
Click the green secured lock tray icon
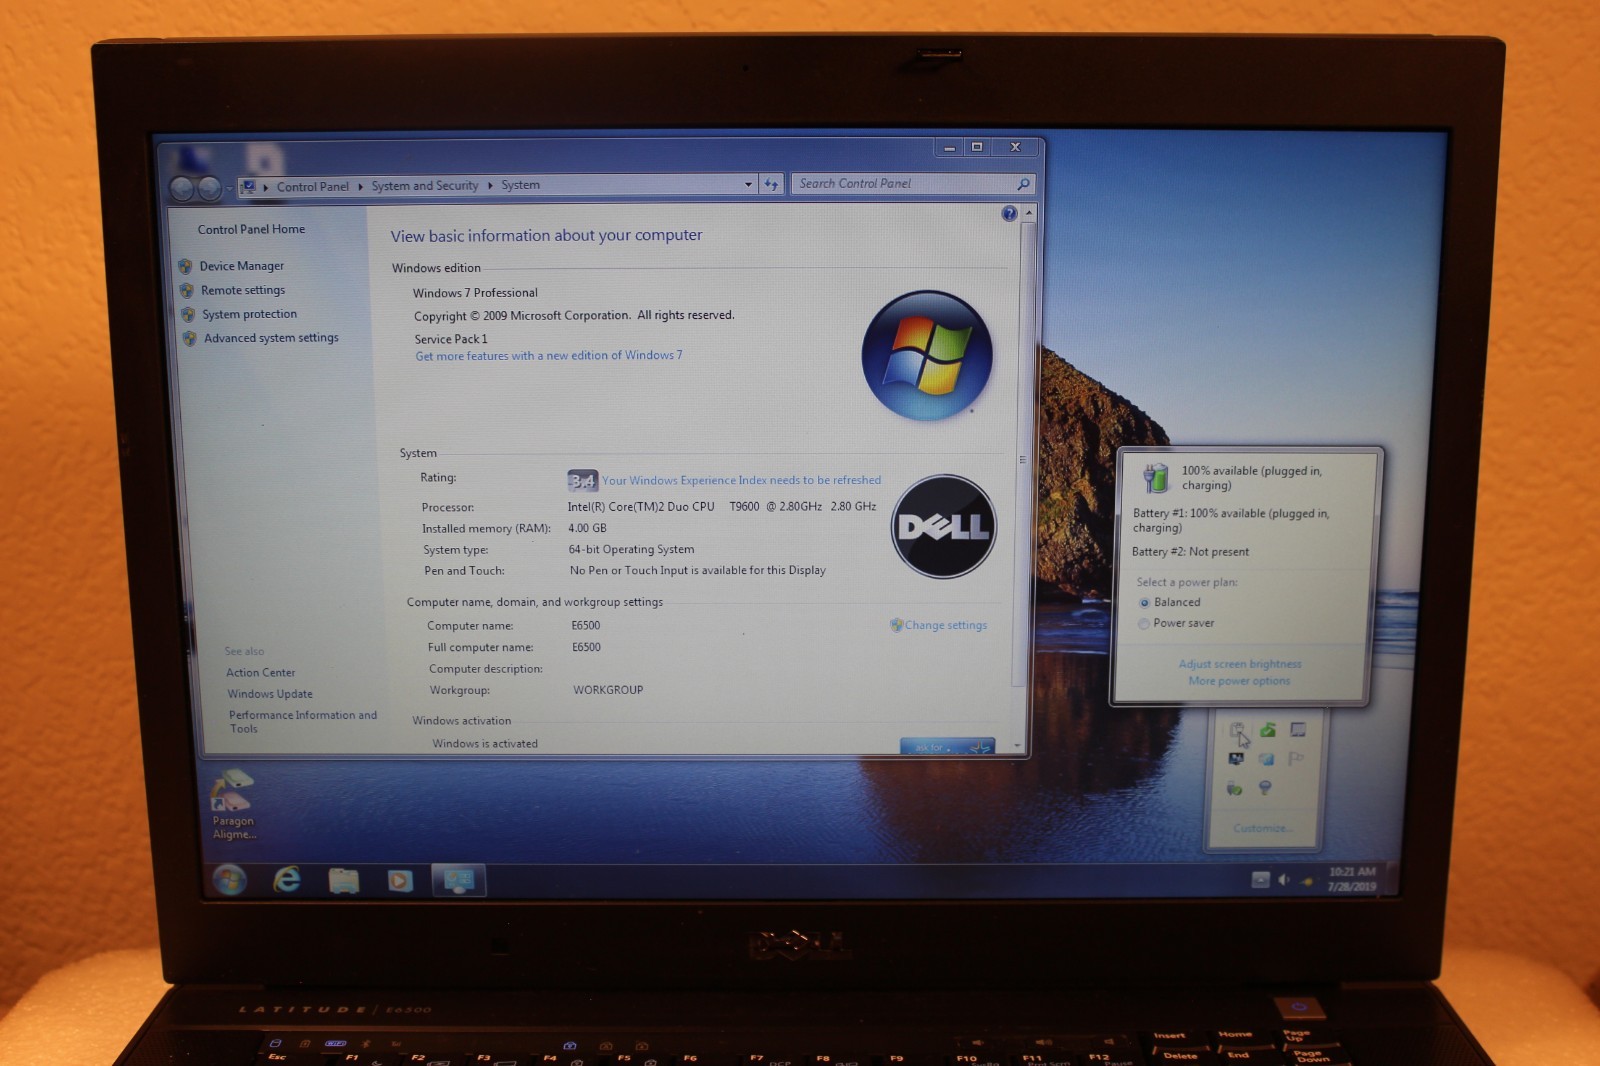[x=1268, y=730]
